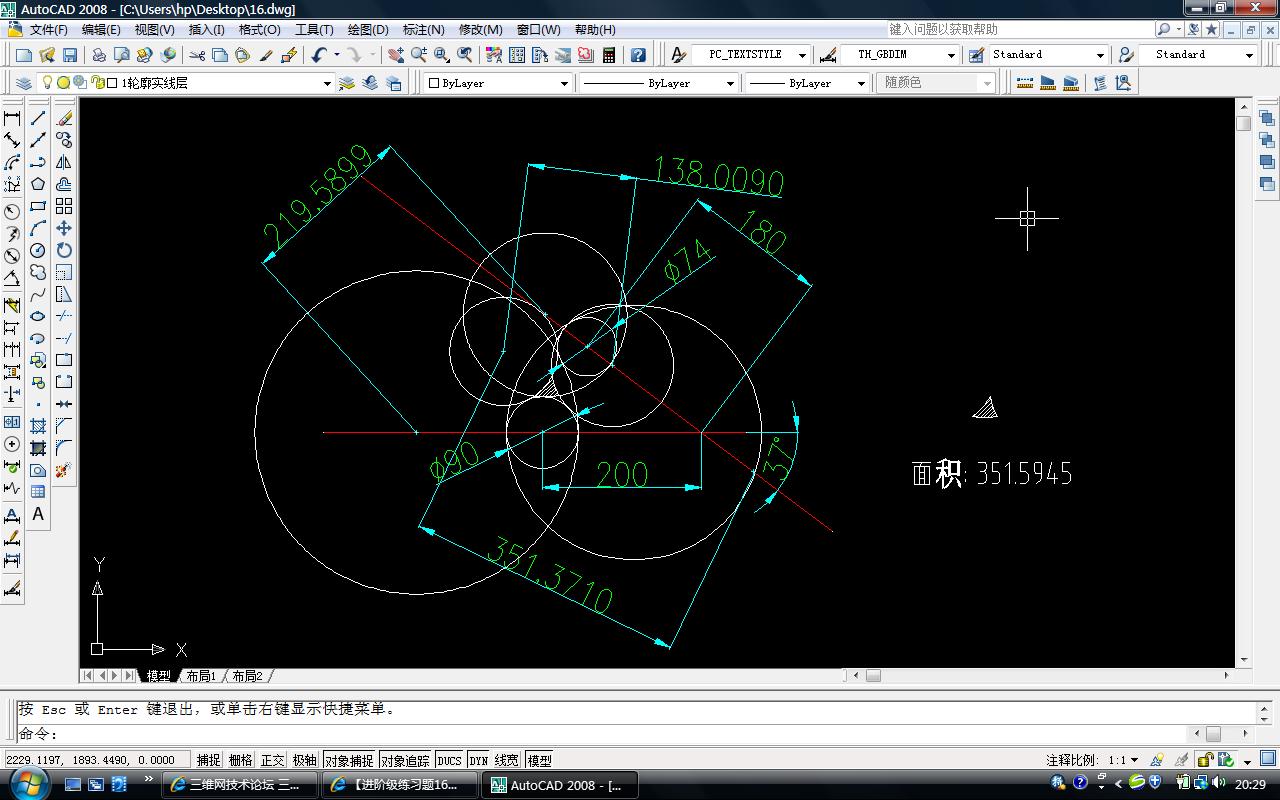Expand the 1:1 annotation scale dropdown
Image resolution: width=1280 pixels, height=800 pixels.
click(1123, 760)
